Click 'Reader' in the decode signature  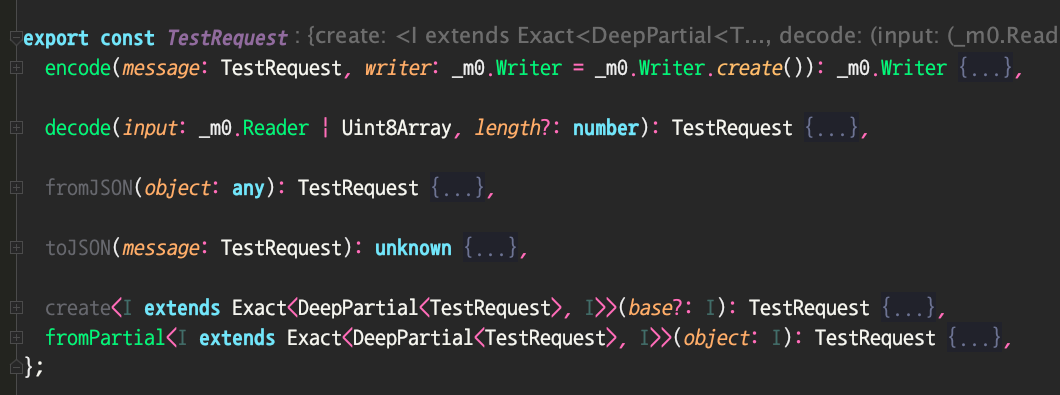tap(276, 128)
